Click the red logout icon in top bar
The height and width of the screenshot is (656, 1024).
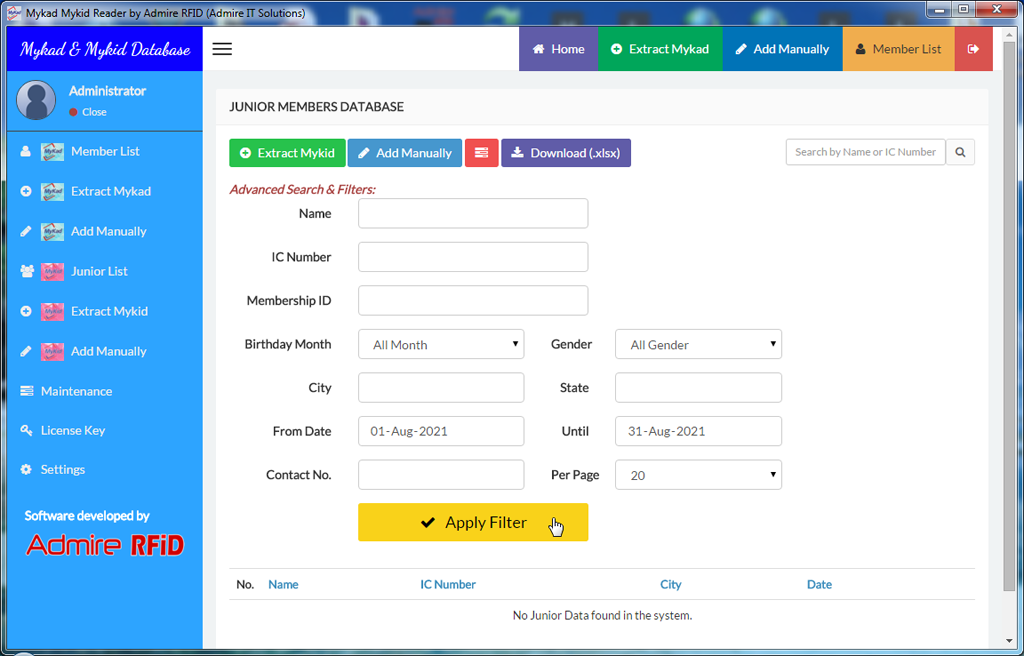(973, 49)
